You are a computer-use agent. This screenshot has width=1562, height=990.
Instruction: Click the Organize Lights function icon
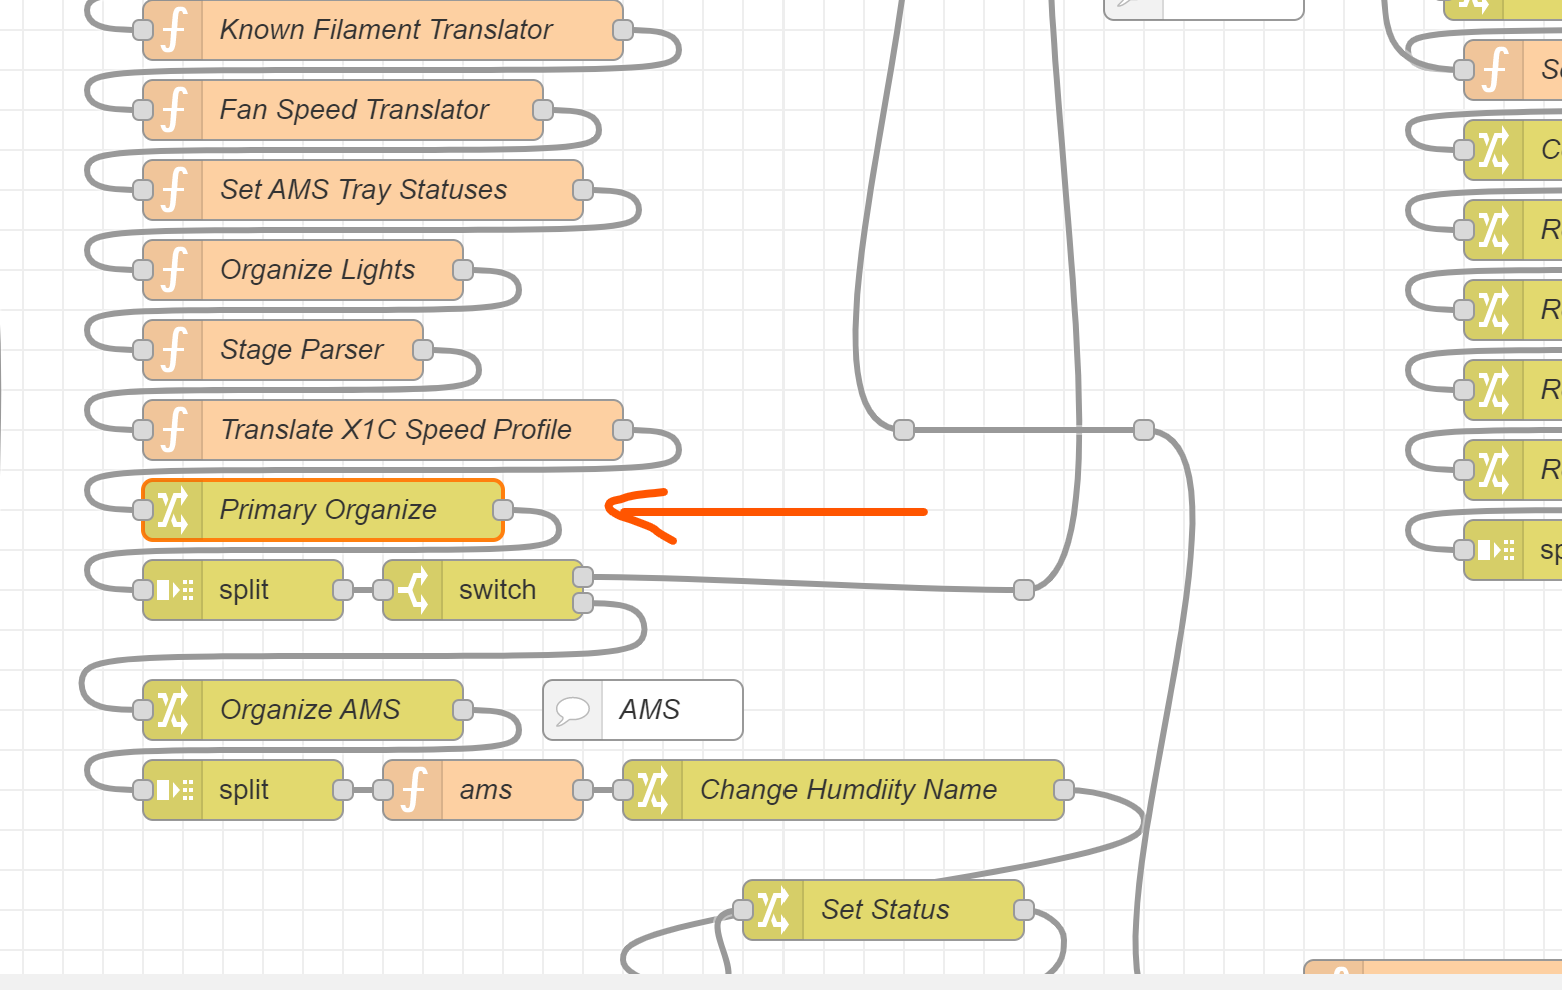[173, 270]
